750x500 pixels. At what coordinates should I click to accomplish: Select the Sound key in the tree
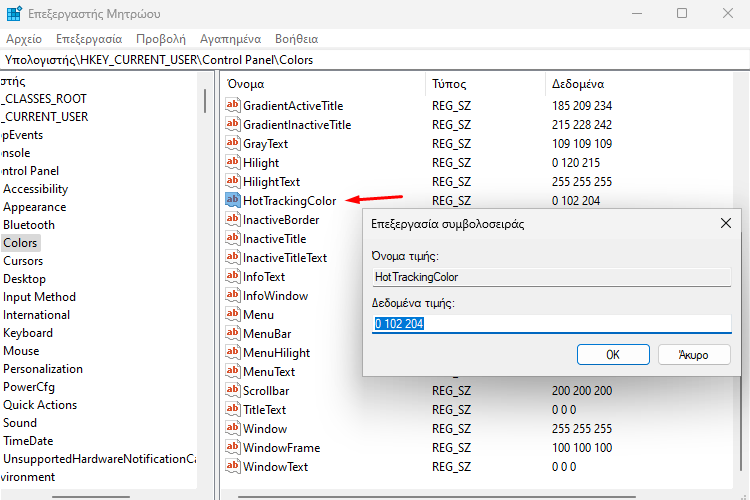click(20, 423)
